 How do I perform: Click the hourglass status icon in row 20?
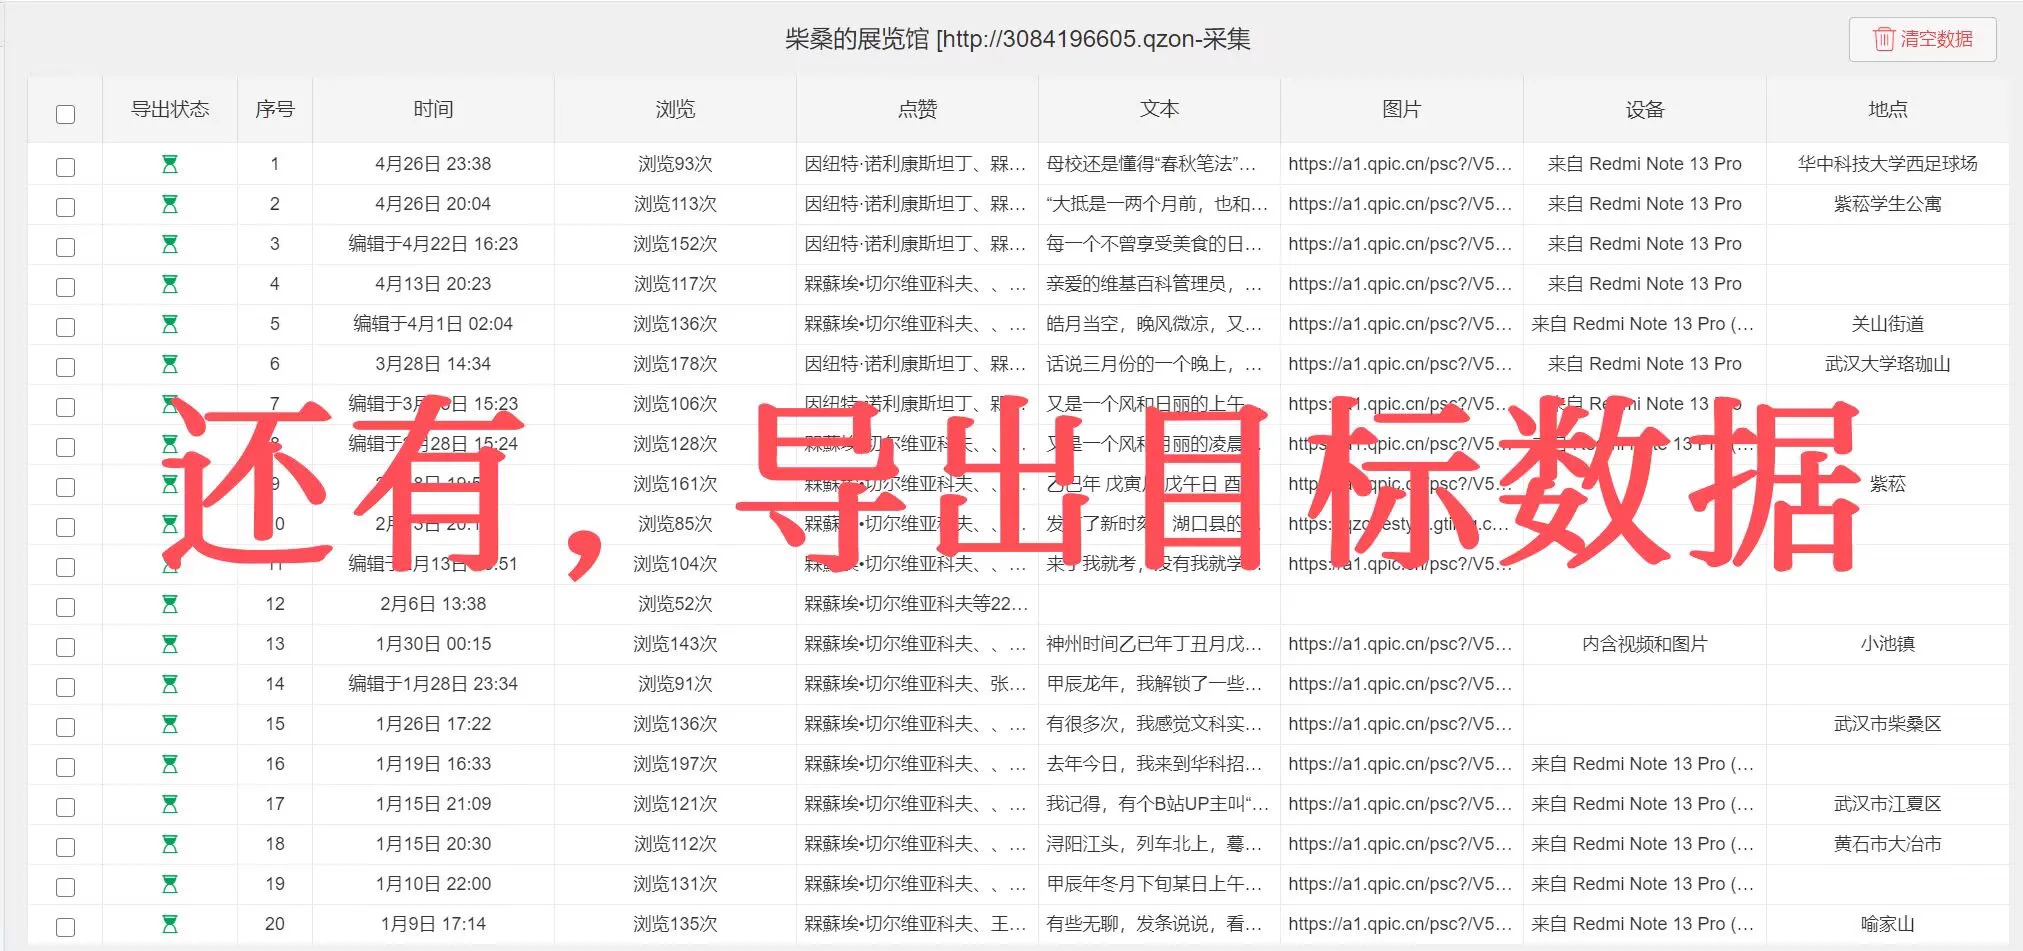(x=170, y=924)
